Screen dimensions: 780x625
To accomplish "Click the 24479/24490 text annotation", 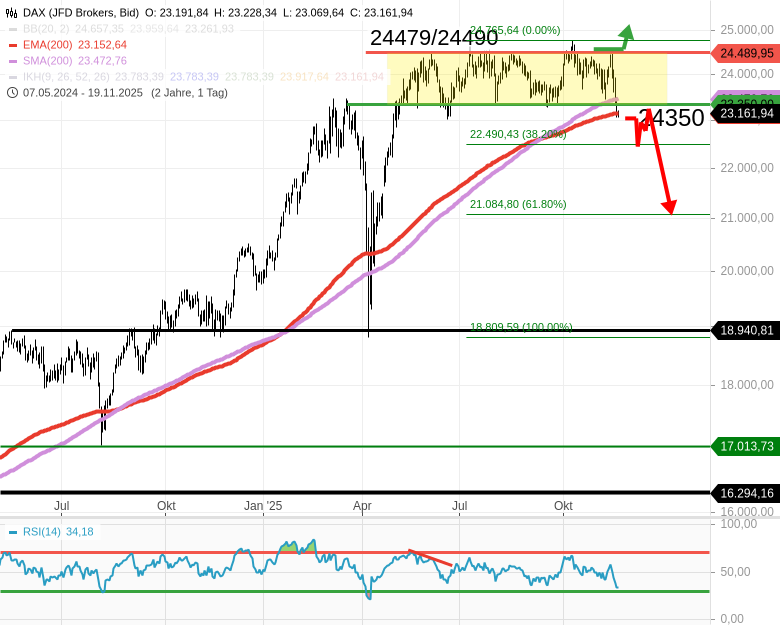I will (x=433, y=39).
